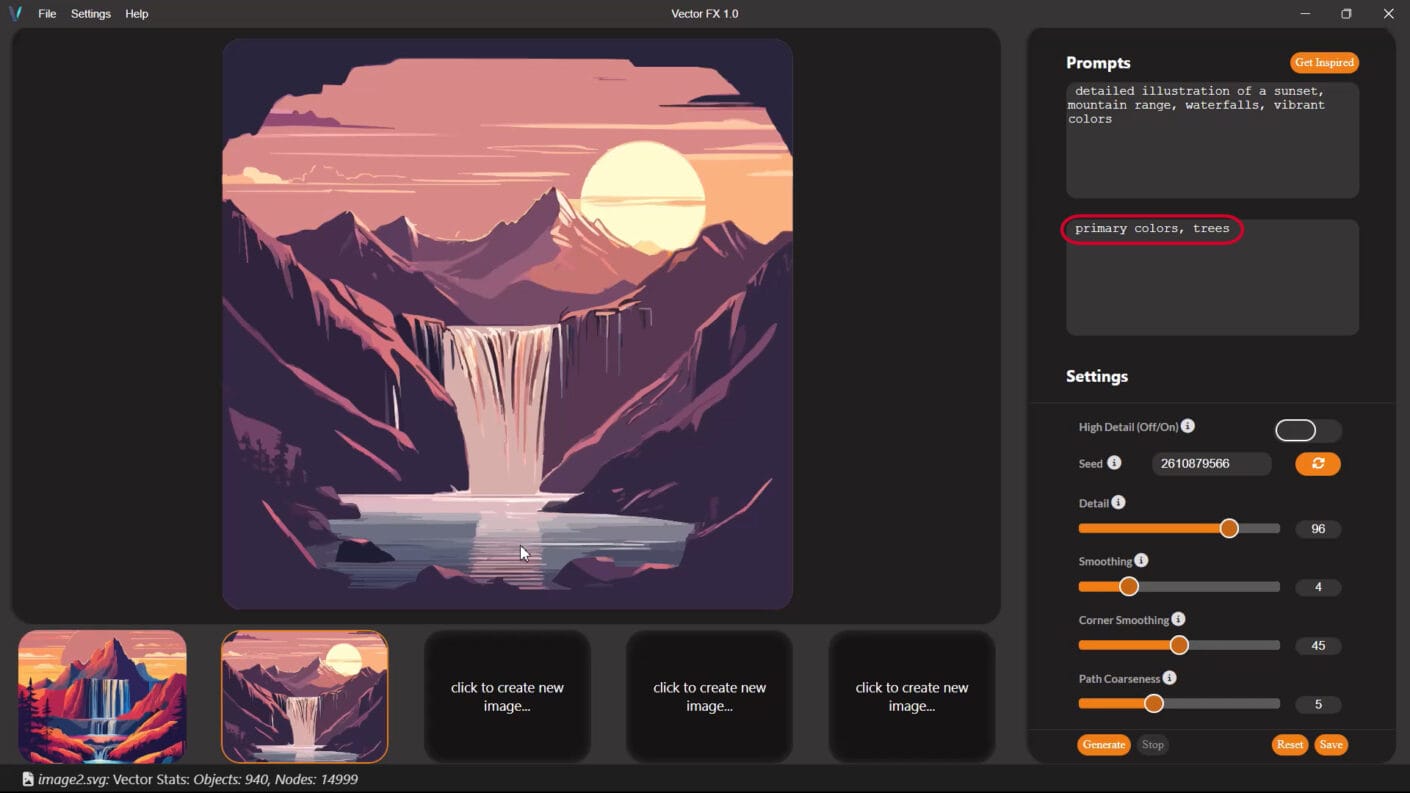
Task: Click the Generate button
Action: pos(1103,744)
